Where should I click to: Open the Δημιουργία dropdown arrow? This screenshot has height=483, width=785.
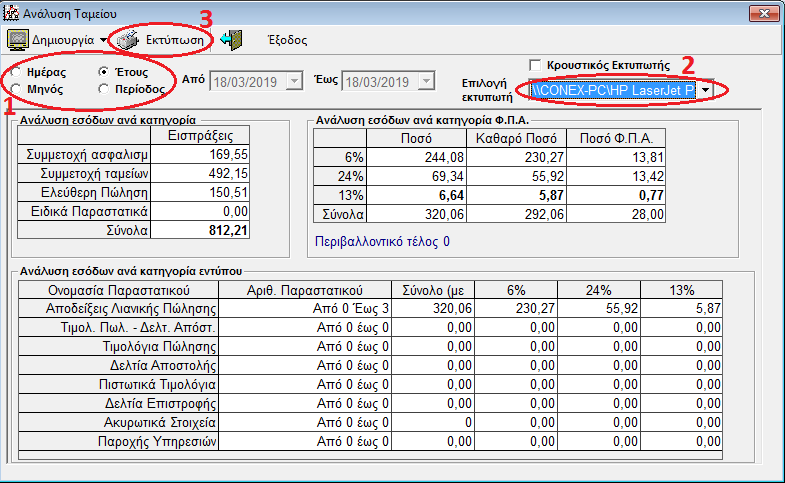[x=103, y=40]
